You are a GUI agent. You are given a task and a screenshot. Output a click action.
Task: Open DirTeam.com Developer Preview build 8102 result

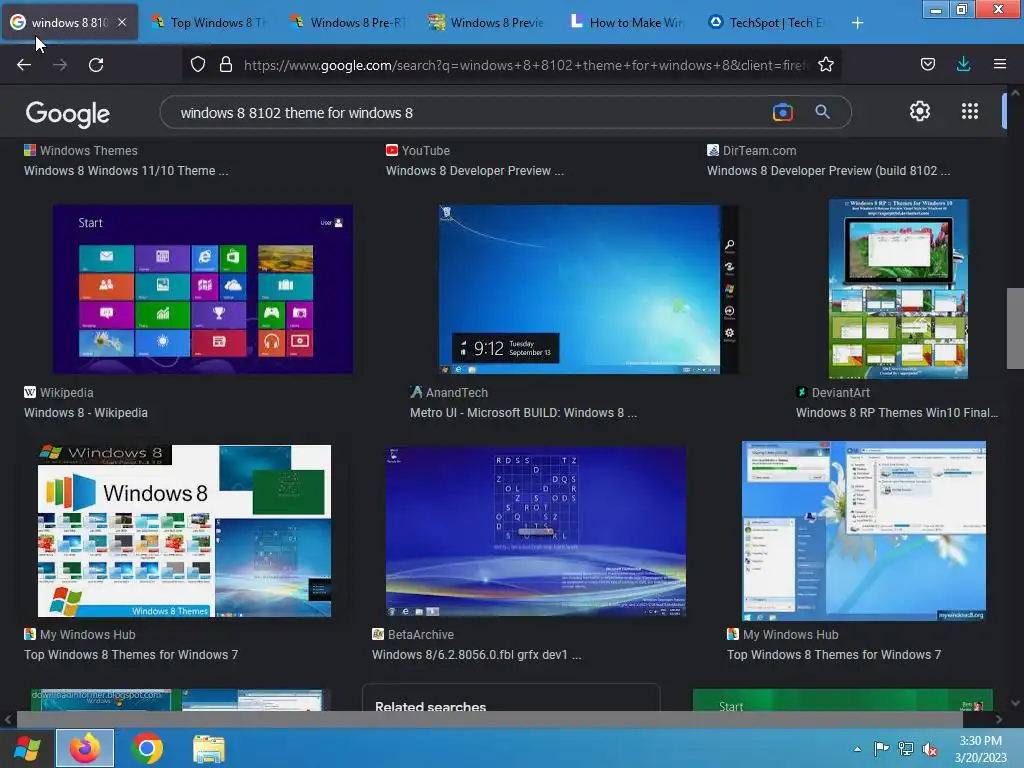[828, 170]
